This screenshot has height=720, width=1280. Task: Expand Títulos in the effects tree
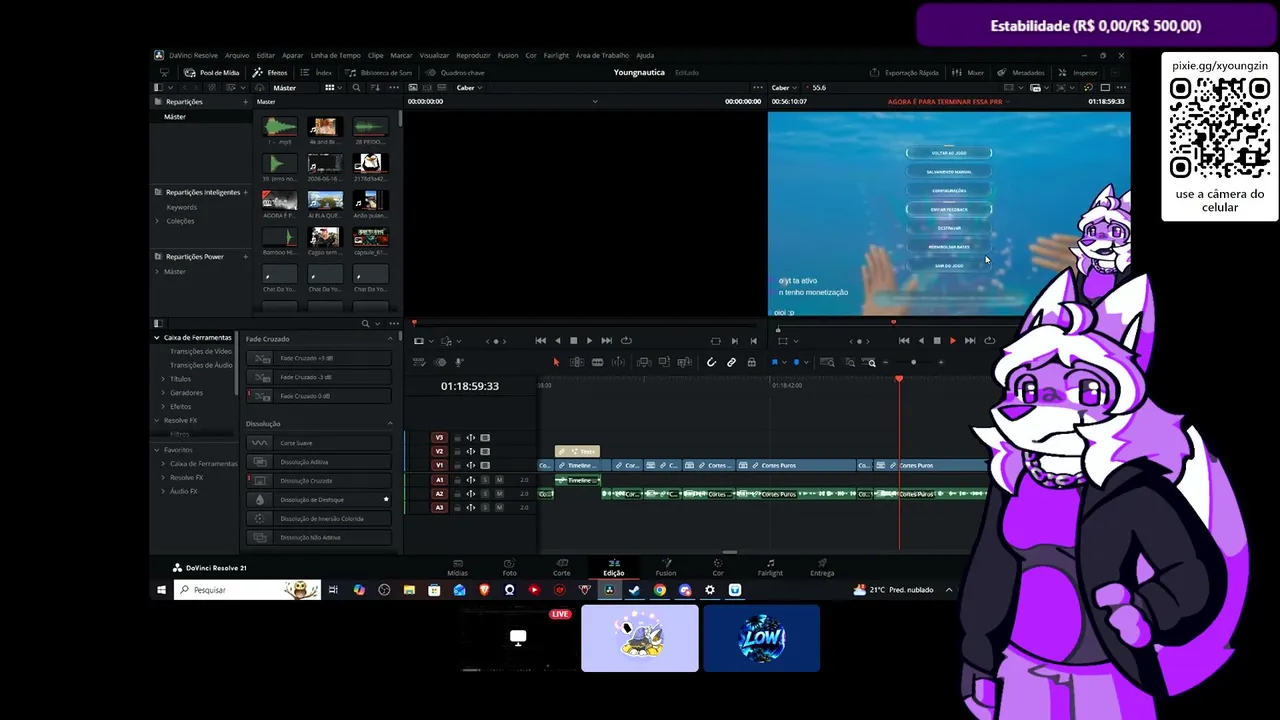click(x=163, y=379)
